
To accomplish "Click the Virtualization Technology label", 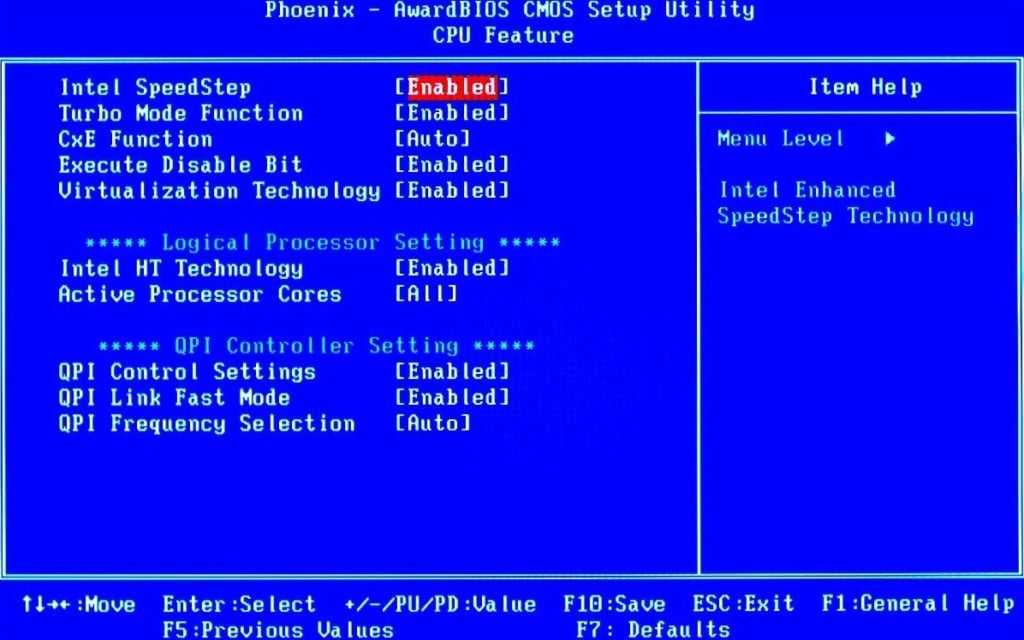I will (219, 191).
